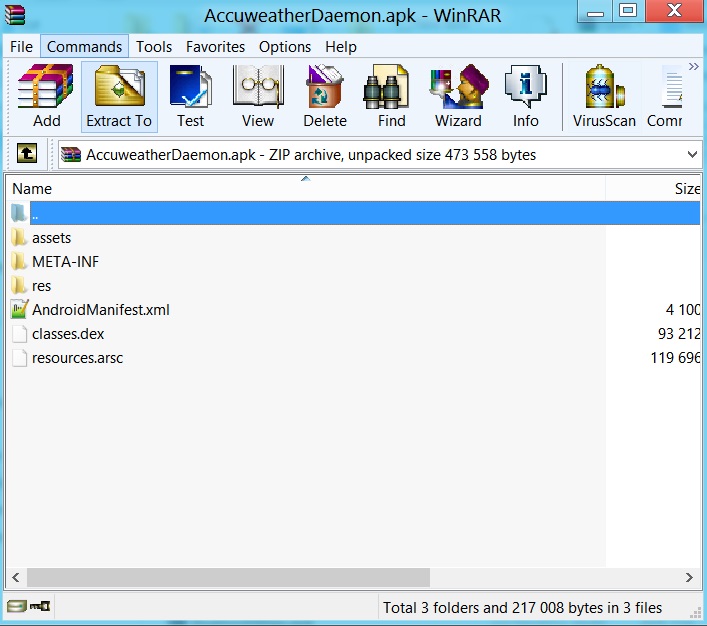The image size is (707, 626).
Task: Click the AndroidManifest.xml file icon
Action: point(19,309)
